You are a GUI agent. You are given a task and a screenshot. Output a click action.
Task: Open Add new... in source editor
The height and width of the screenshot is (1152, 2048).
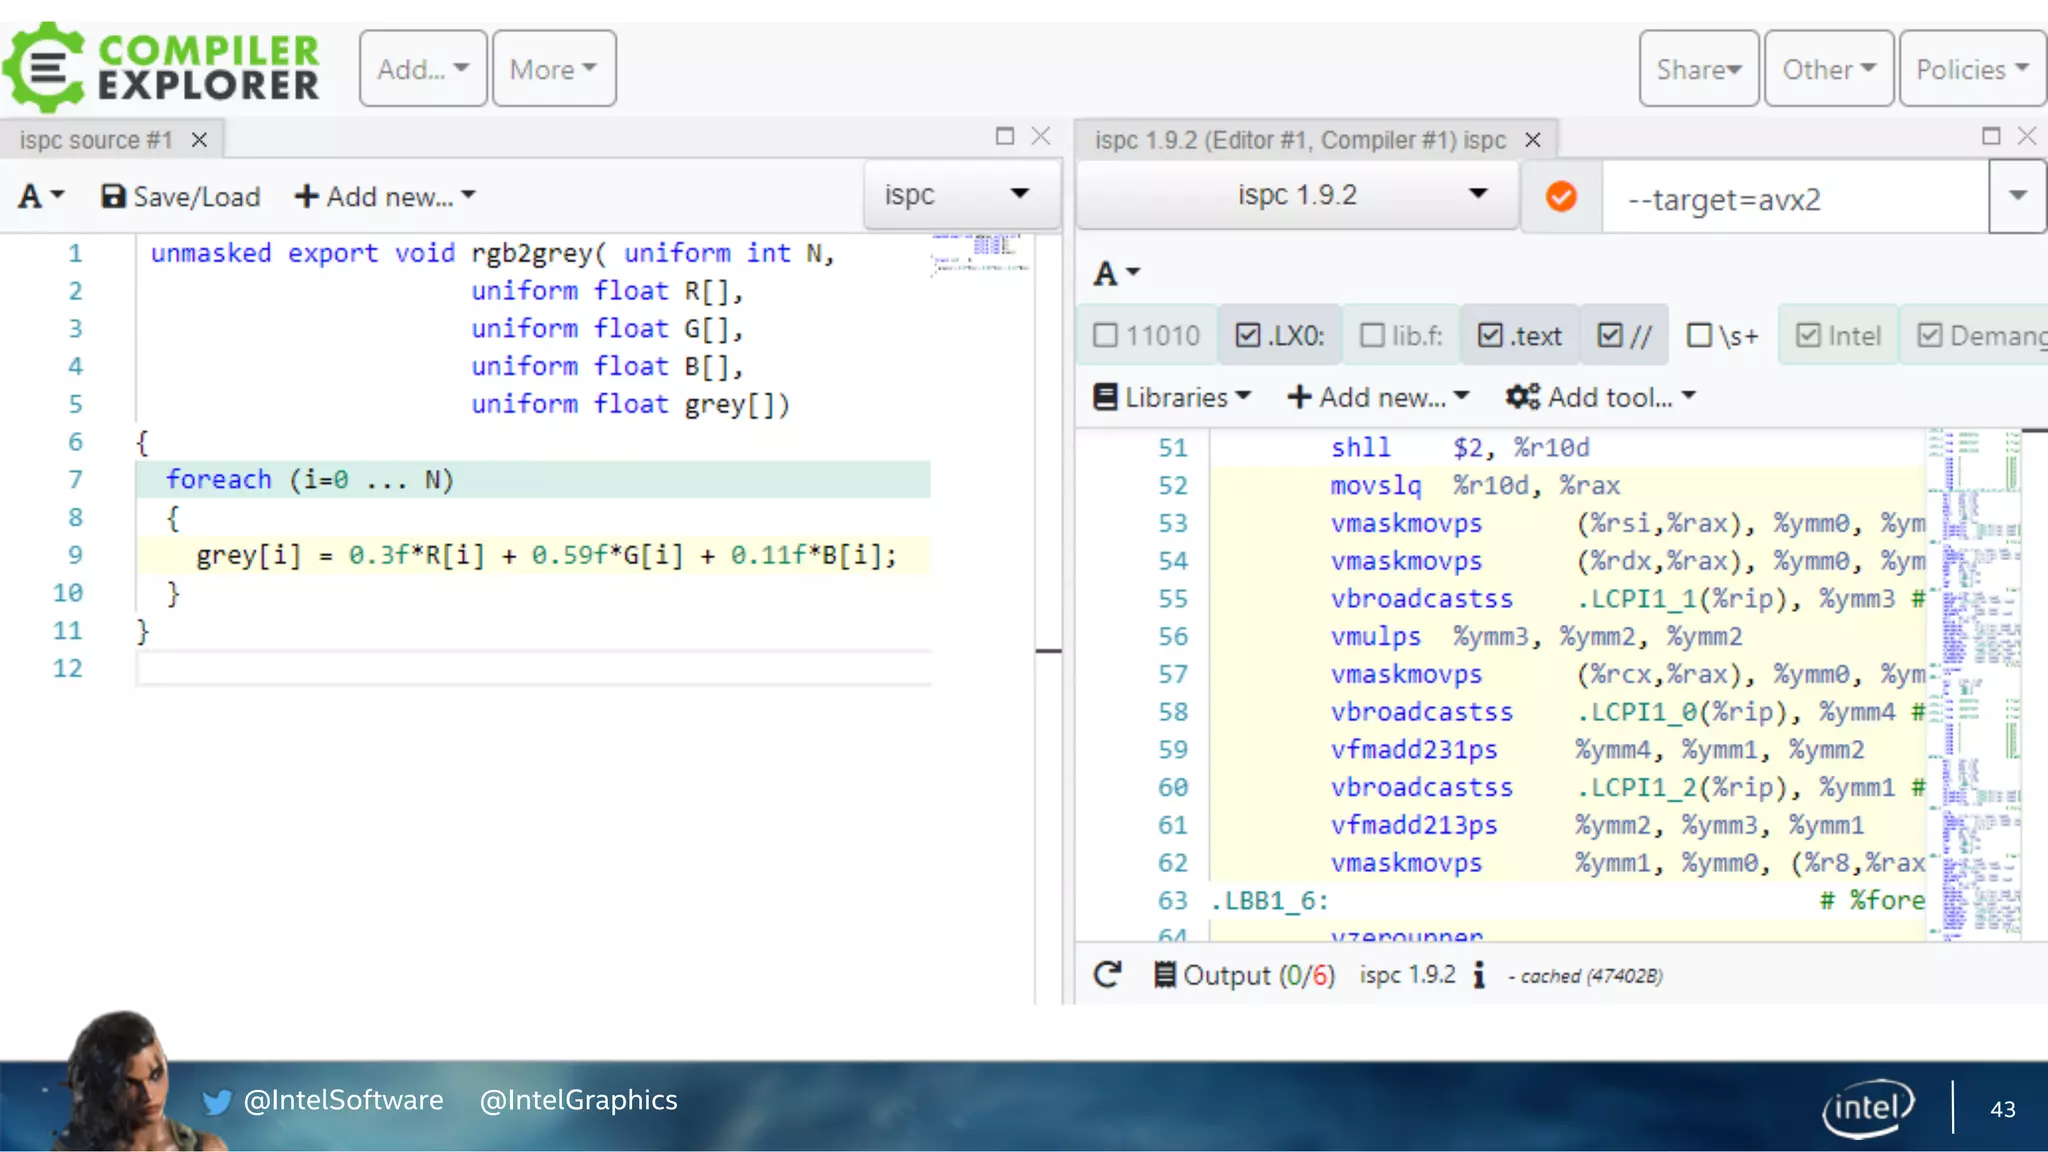pos(385,196)
